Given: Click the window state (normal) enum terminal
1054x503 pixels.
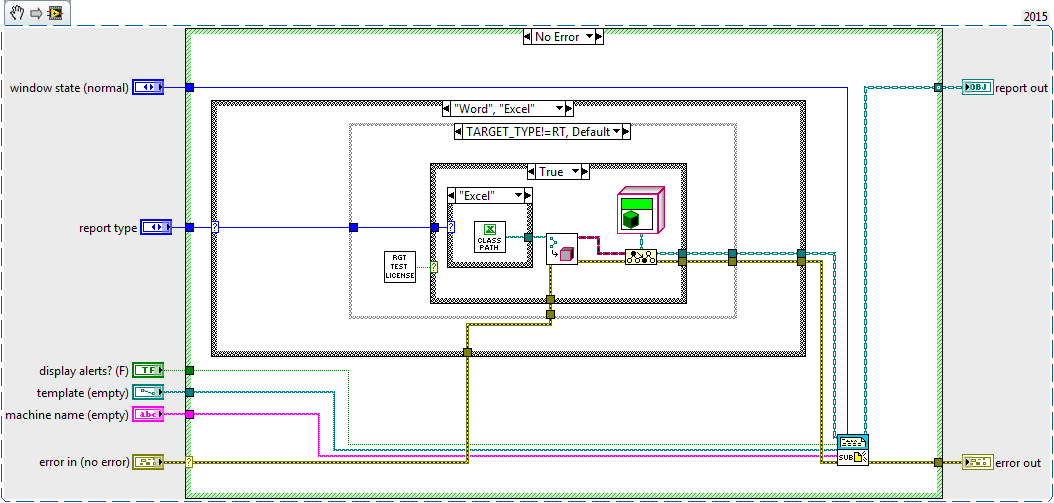Looking at the screenshot, I should pyautogui.click(x=148, y=87).
